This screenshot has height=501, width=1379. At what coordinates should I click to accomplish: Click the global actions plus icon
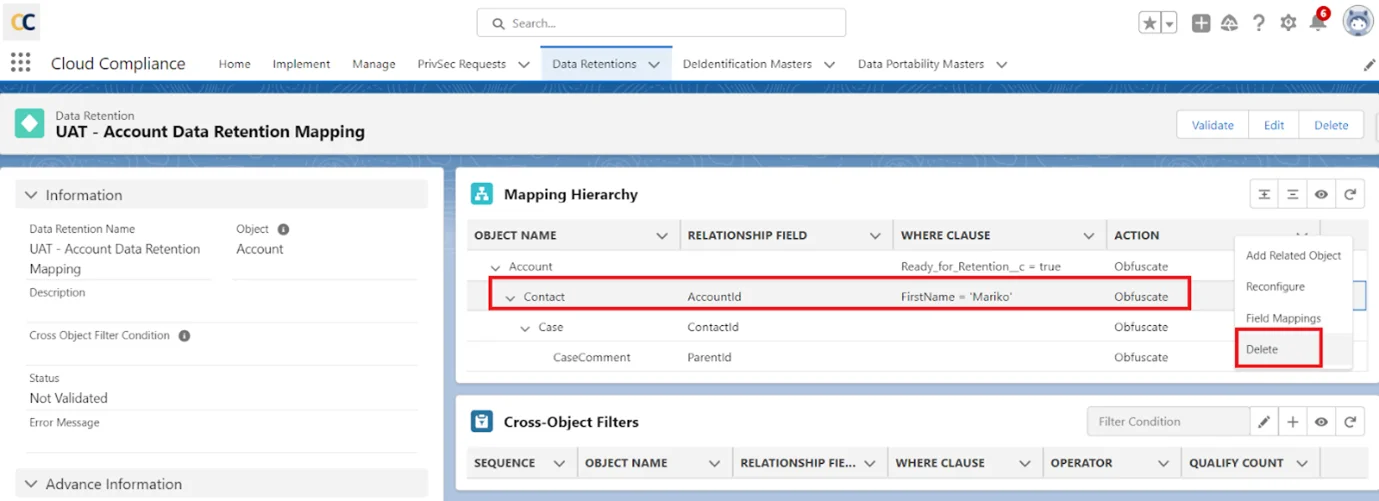[1201, 23]
